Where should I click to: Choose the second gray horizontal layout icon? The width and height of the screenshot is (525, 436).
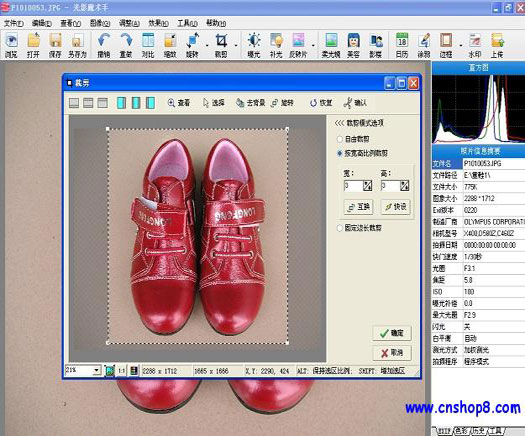click(x=88, y=103)
